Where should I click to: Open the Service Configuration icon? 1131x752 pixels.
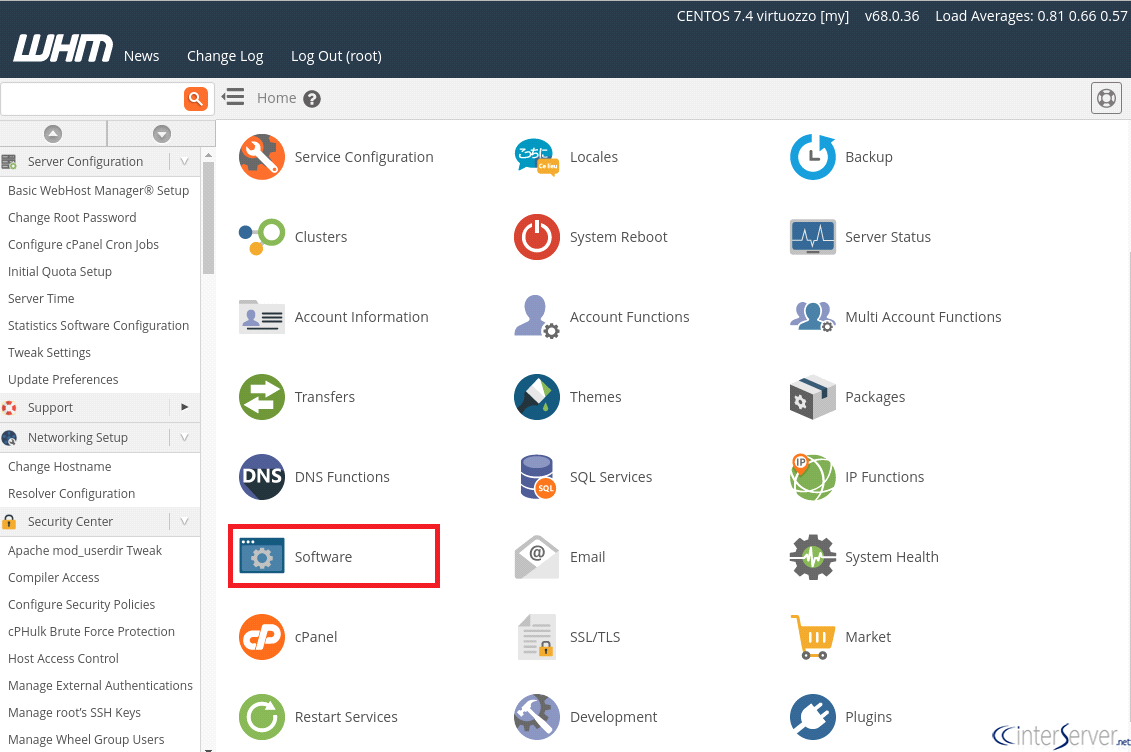click(x=262, y=156)
